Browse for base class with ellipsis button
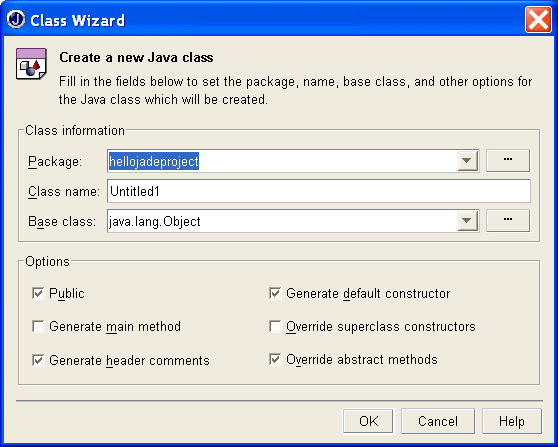The width and height of the screenshot is (558, 447). (x=508, y=221)
